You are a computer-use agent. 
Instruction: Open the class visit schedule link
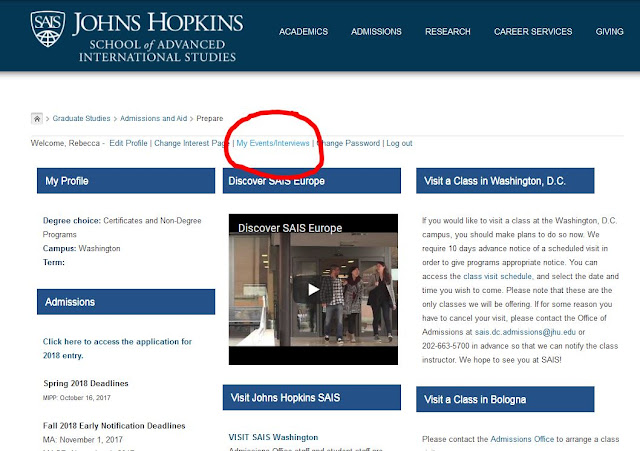498,276
